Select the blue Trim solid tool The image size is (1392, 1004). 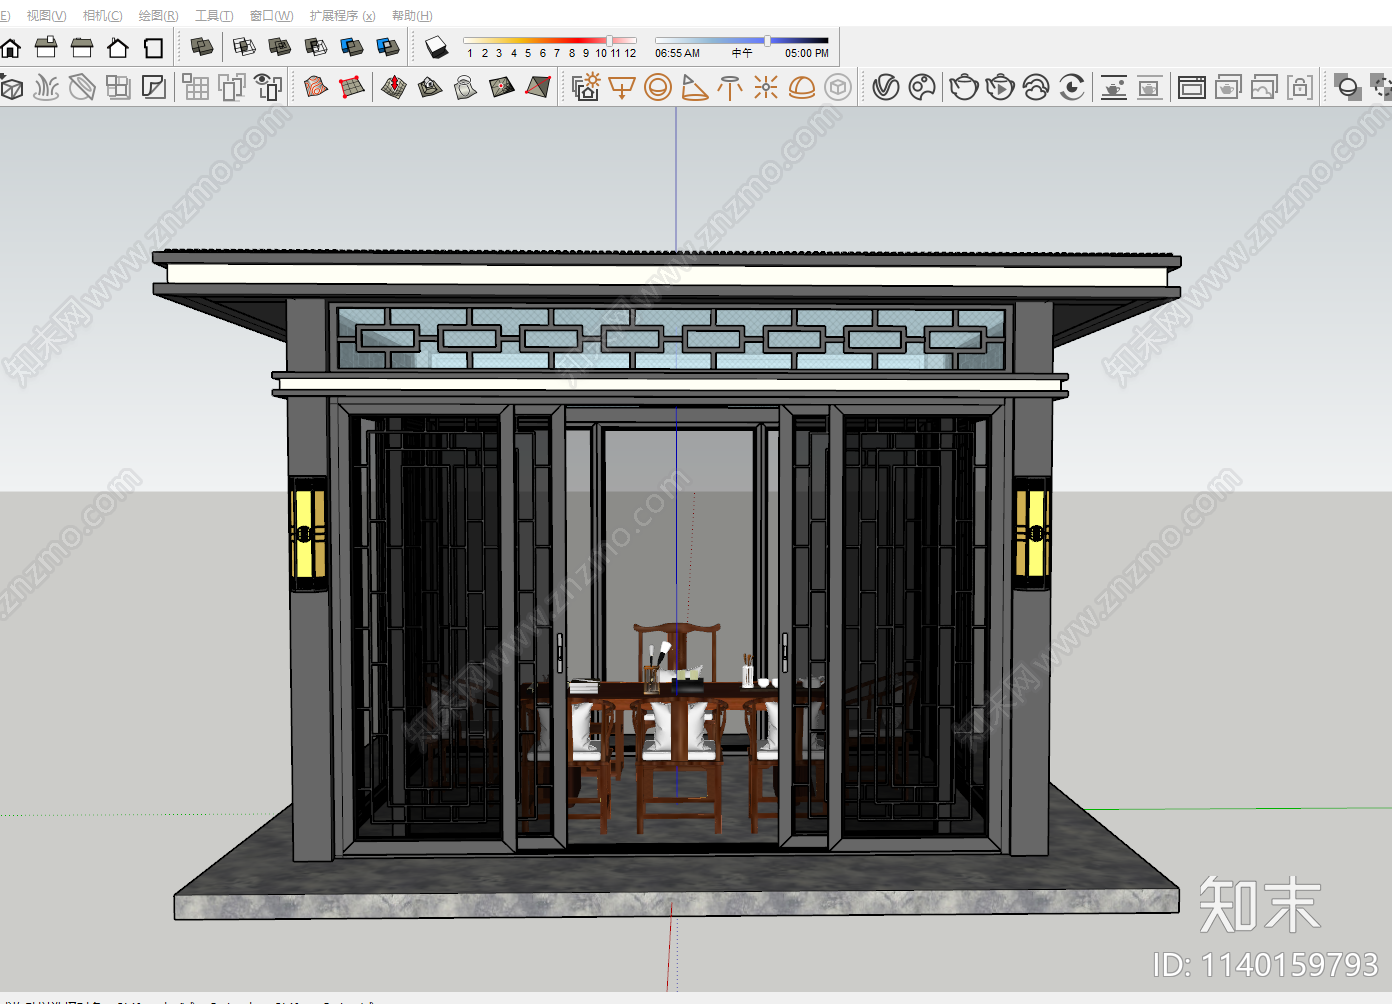[352, 47]
